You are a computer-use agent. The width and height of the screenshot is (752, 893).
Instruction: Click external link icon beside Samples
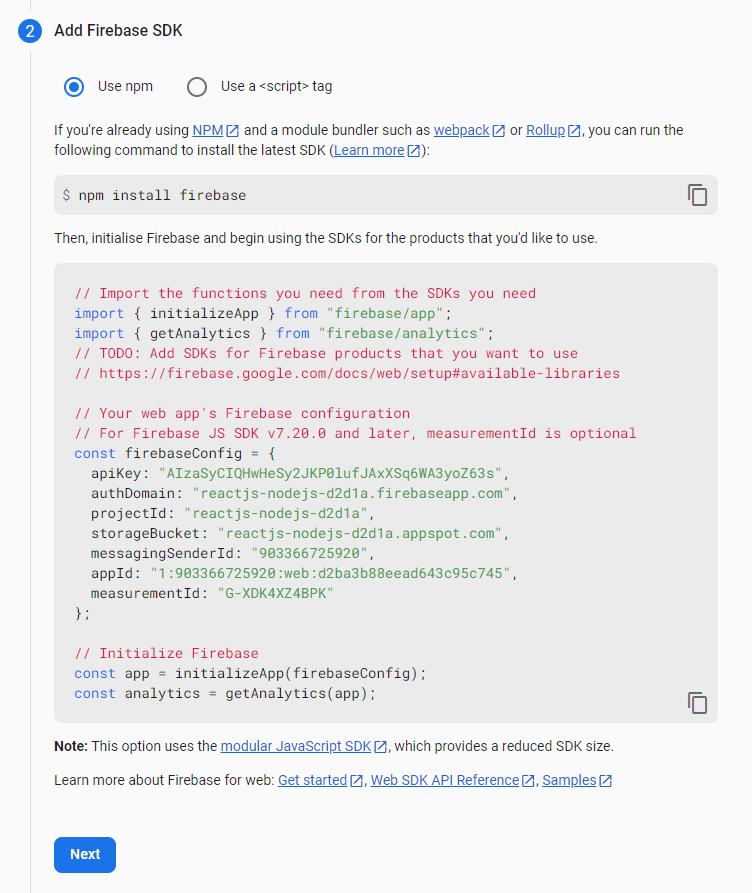coord(606,781)
